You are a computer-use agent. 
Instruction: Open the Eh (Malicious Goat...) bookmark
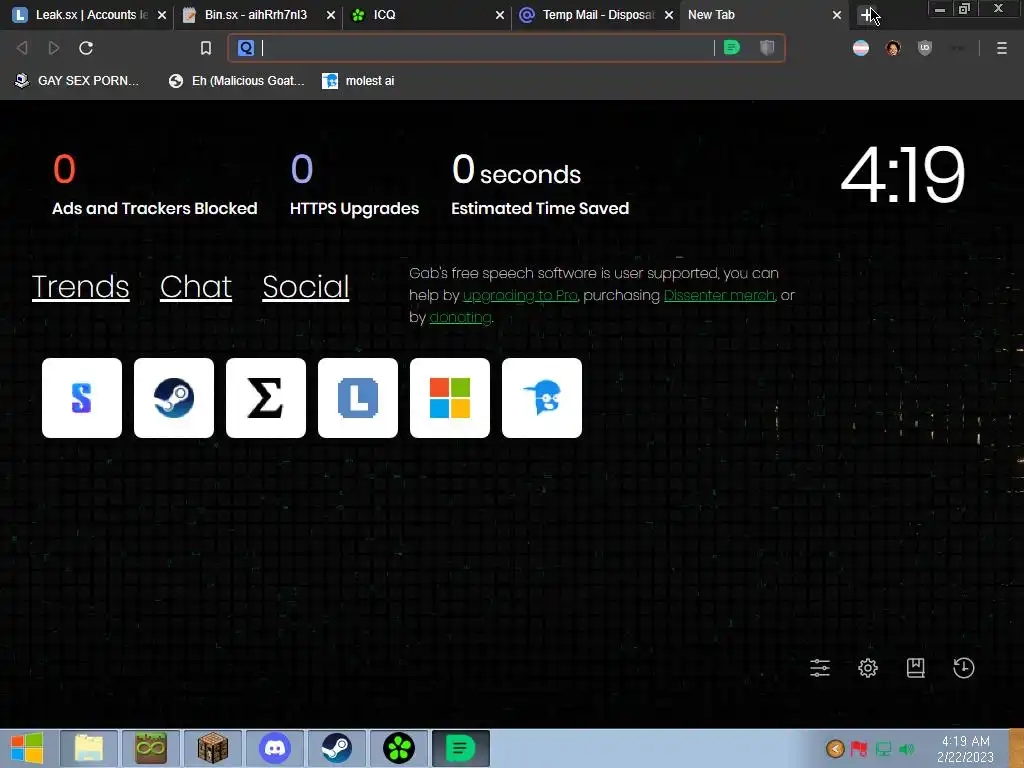tap(236, 80)
